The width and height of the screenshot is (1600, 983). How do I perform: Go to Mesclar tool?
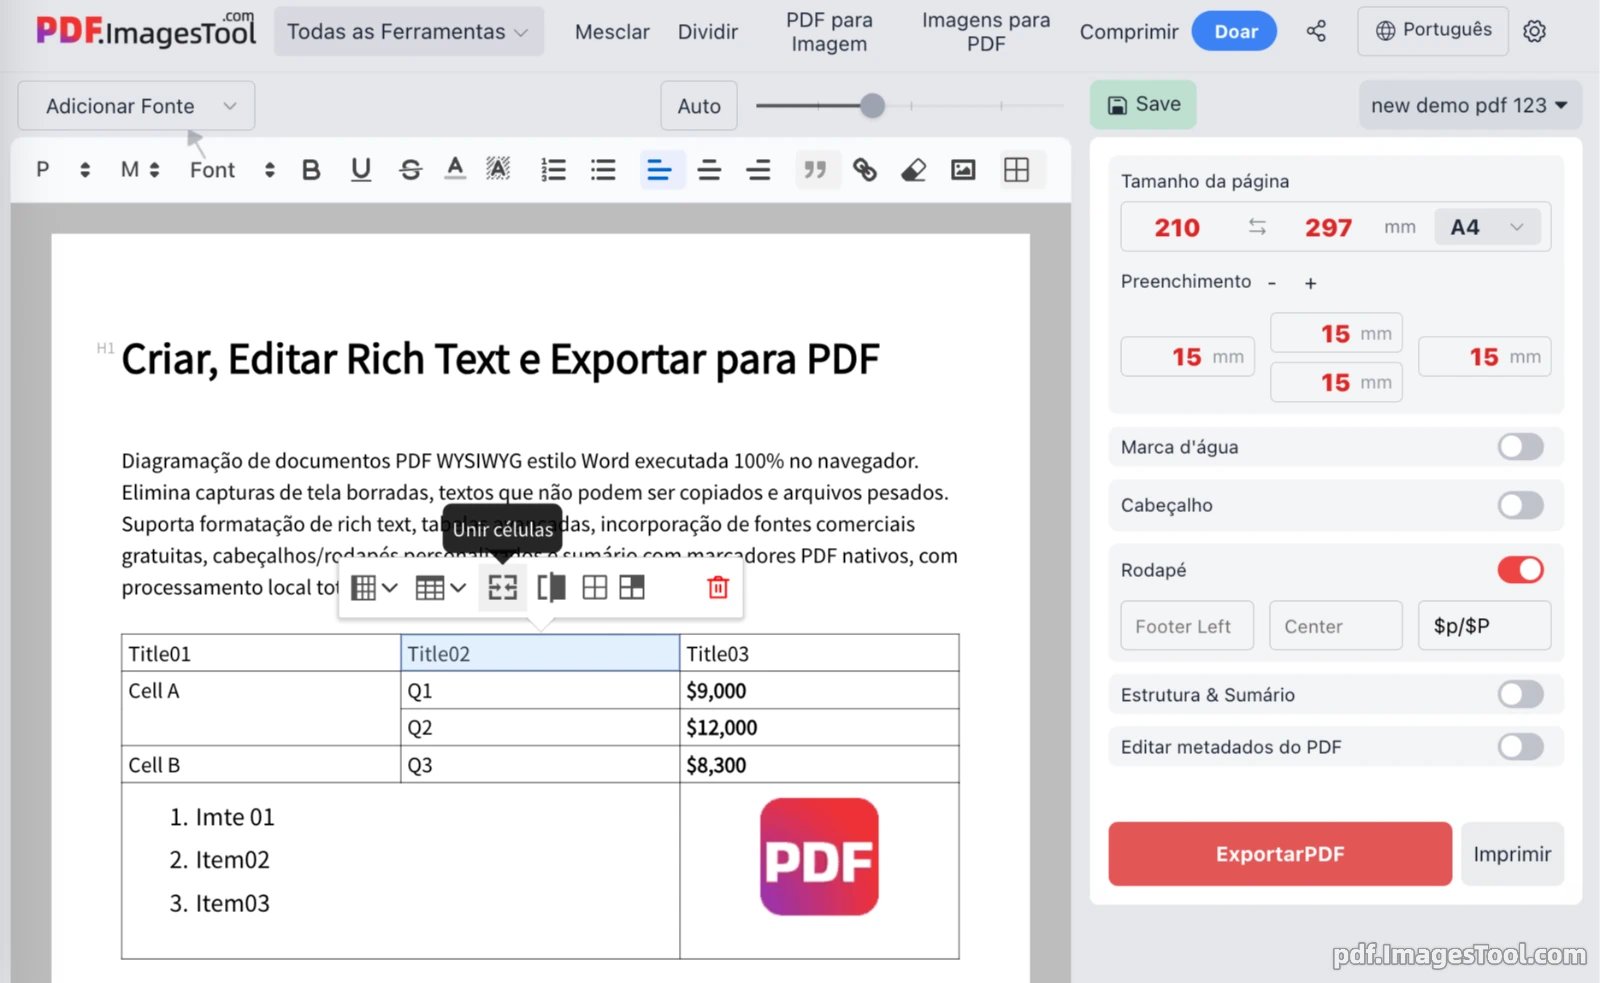click(612, 32)
